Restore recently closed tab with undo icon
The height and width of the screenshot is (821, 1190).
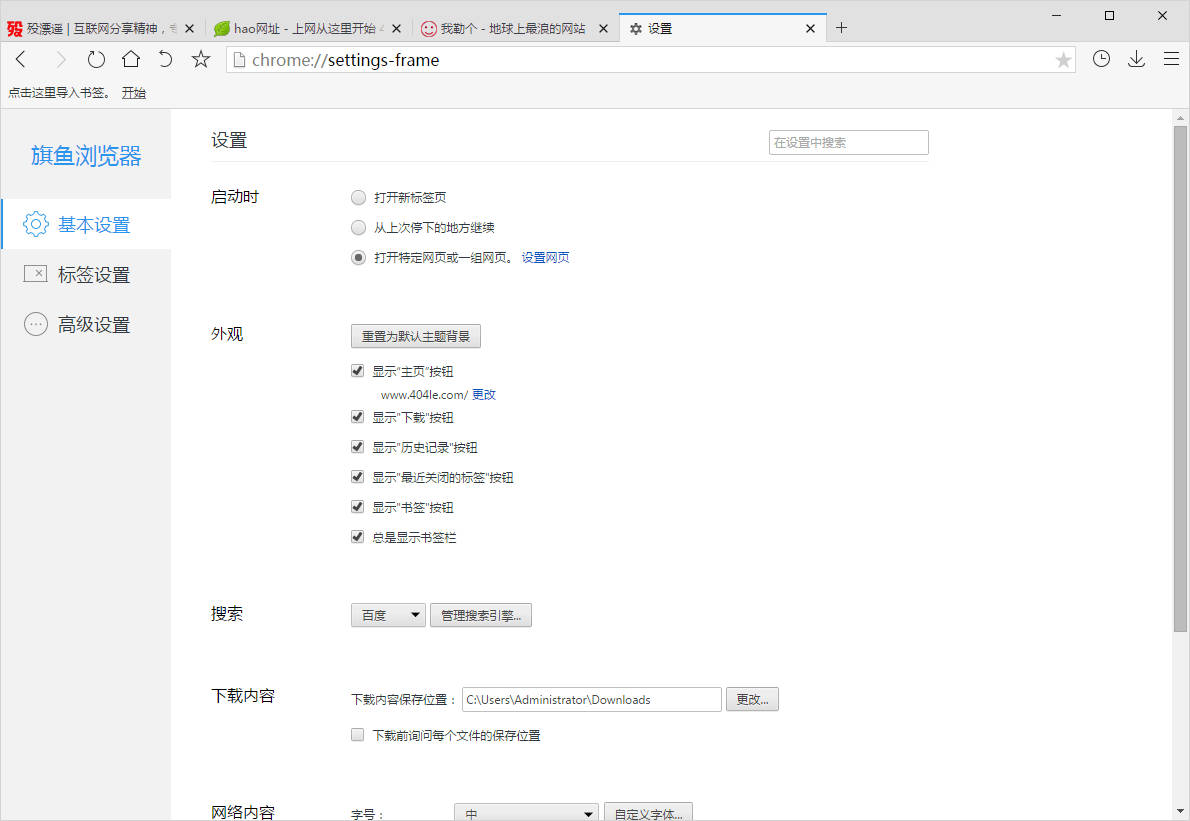[x=165, y=59]
